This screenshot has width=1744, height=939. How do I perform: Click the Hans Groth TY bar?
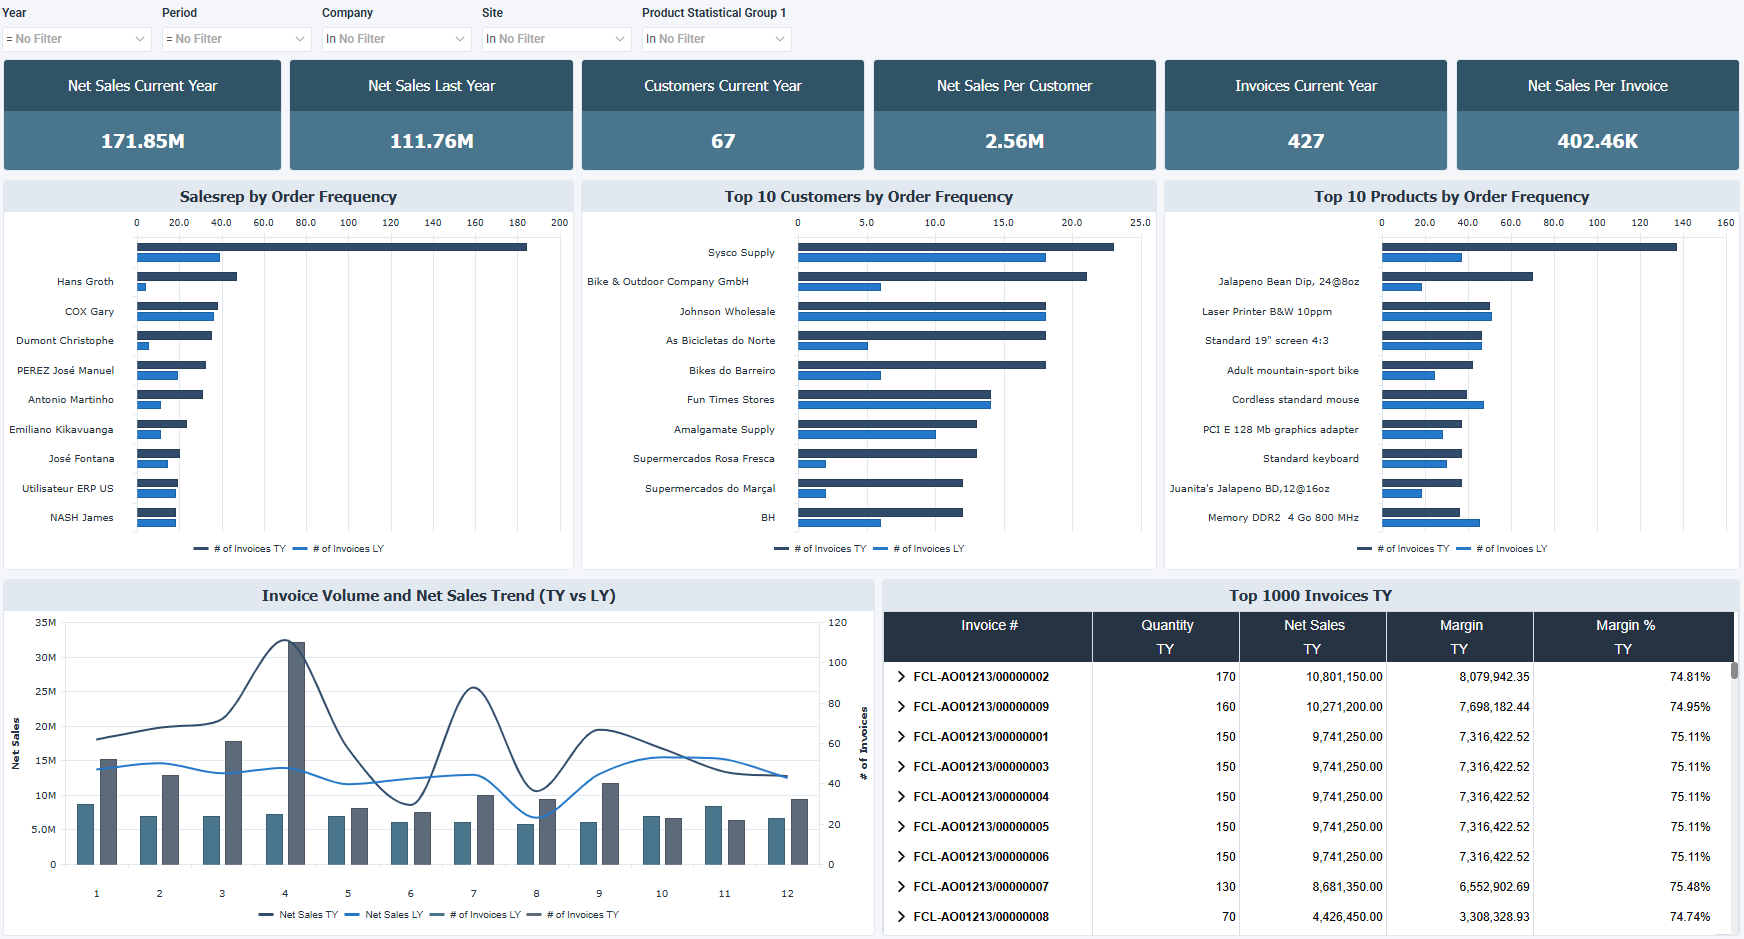[187, 276]
